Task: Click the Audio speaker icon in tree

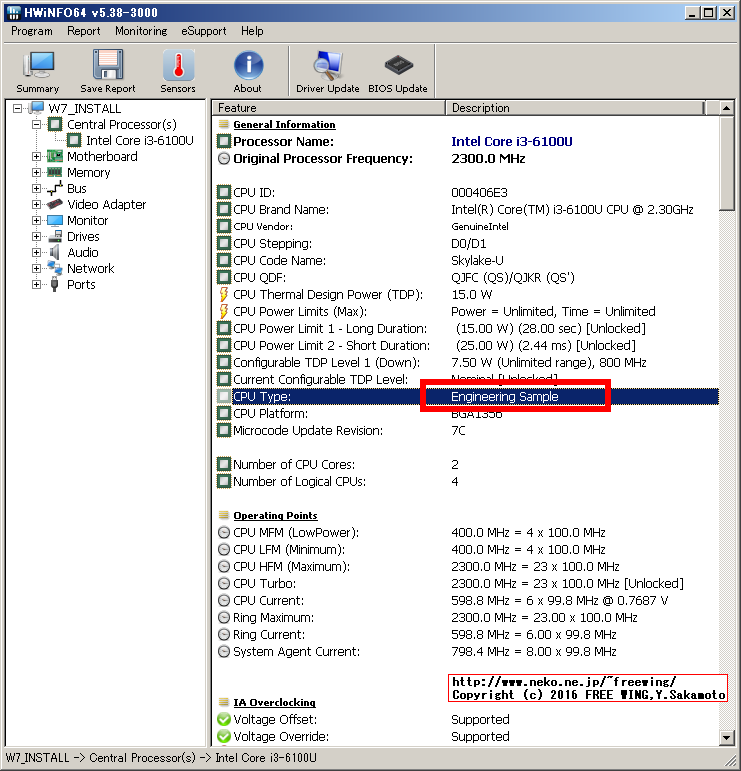Action: click(x=55, y=252)
